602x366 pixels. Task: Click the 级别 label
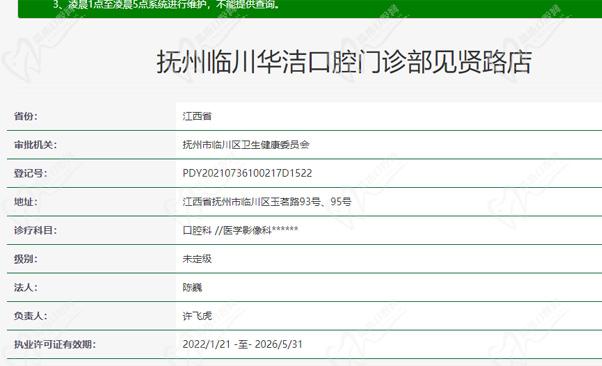(26, 259)
